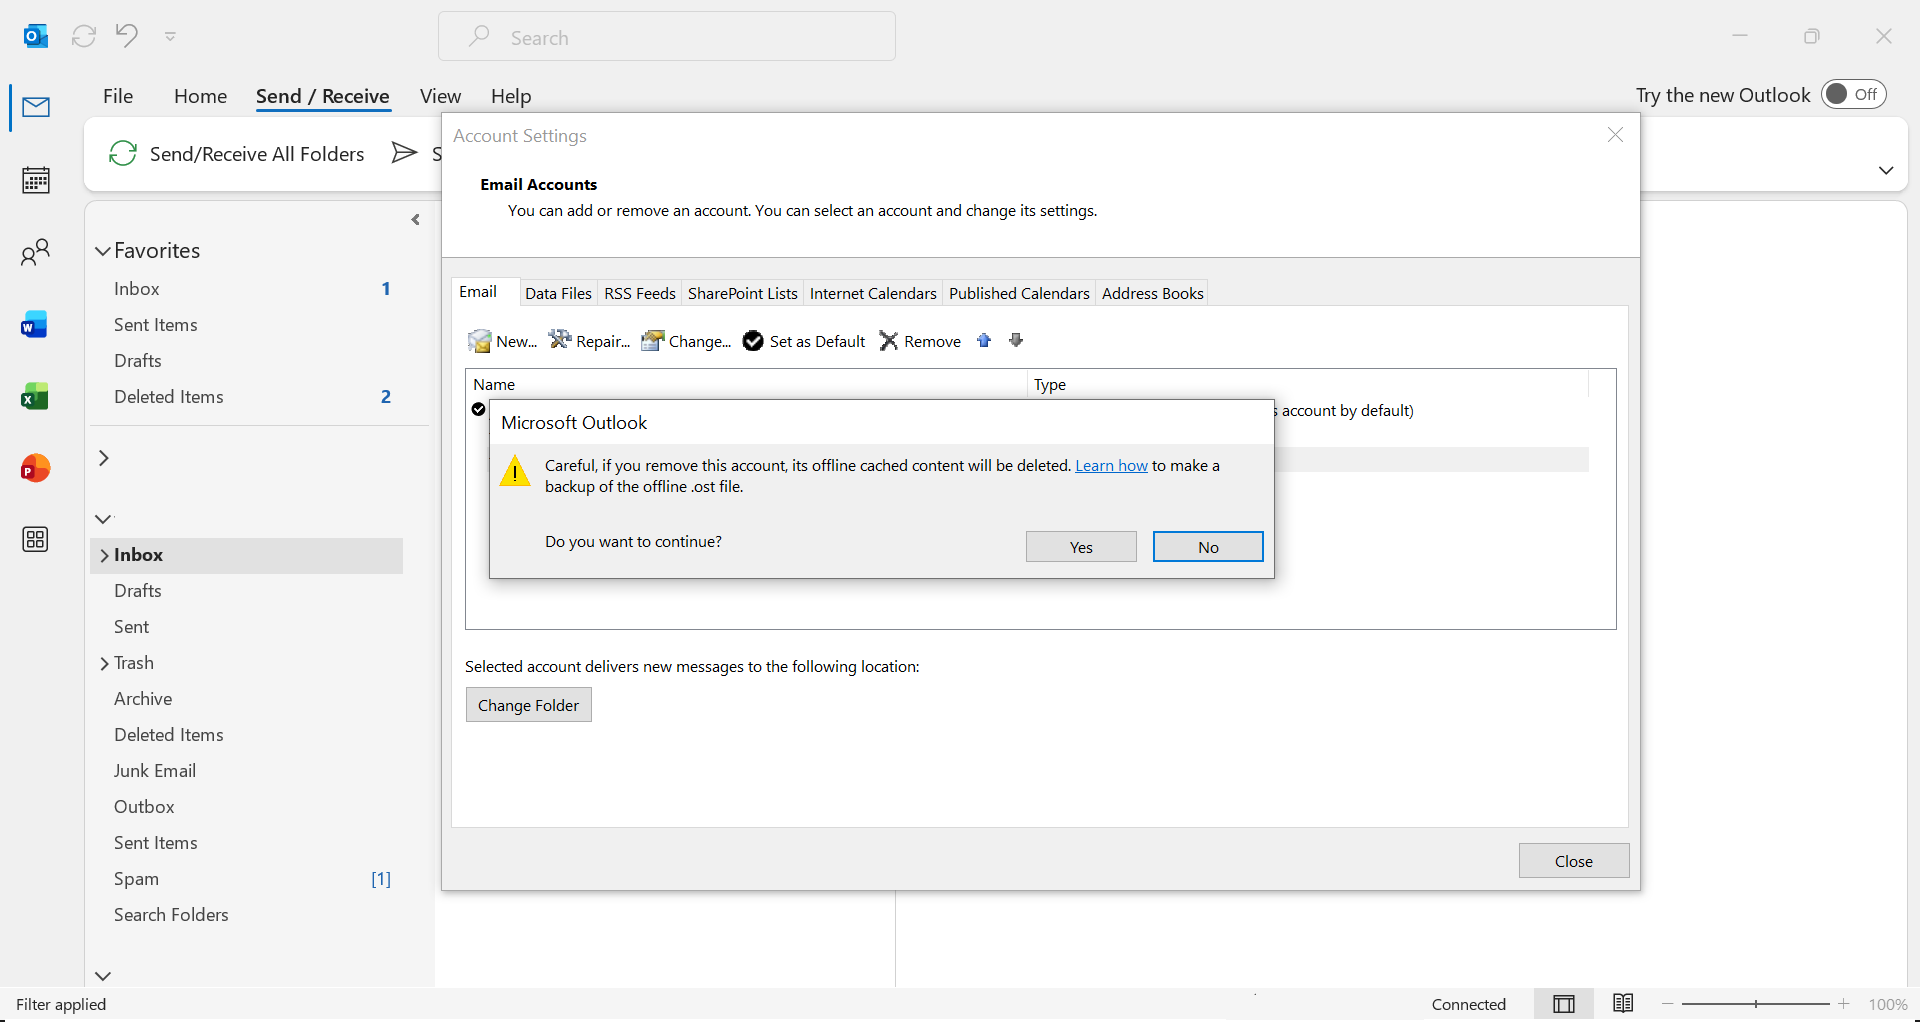The image size is (1921, 1022).
Task: Open the File menu
Action: pos(118,96)
